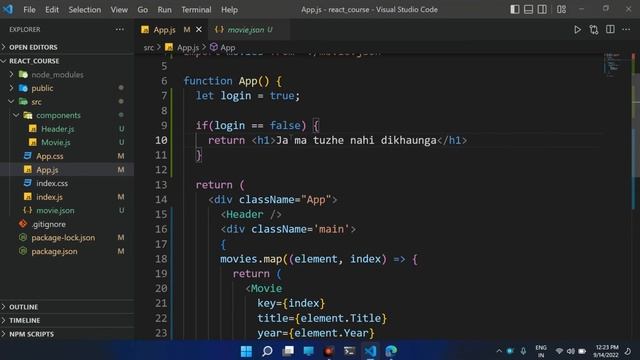
Task: Open the Terminal app on taskbar
Action: [x=349, y=351]
